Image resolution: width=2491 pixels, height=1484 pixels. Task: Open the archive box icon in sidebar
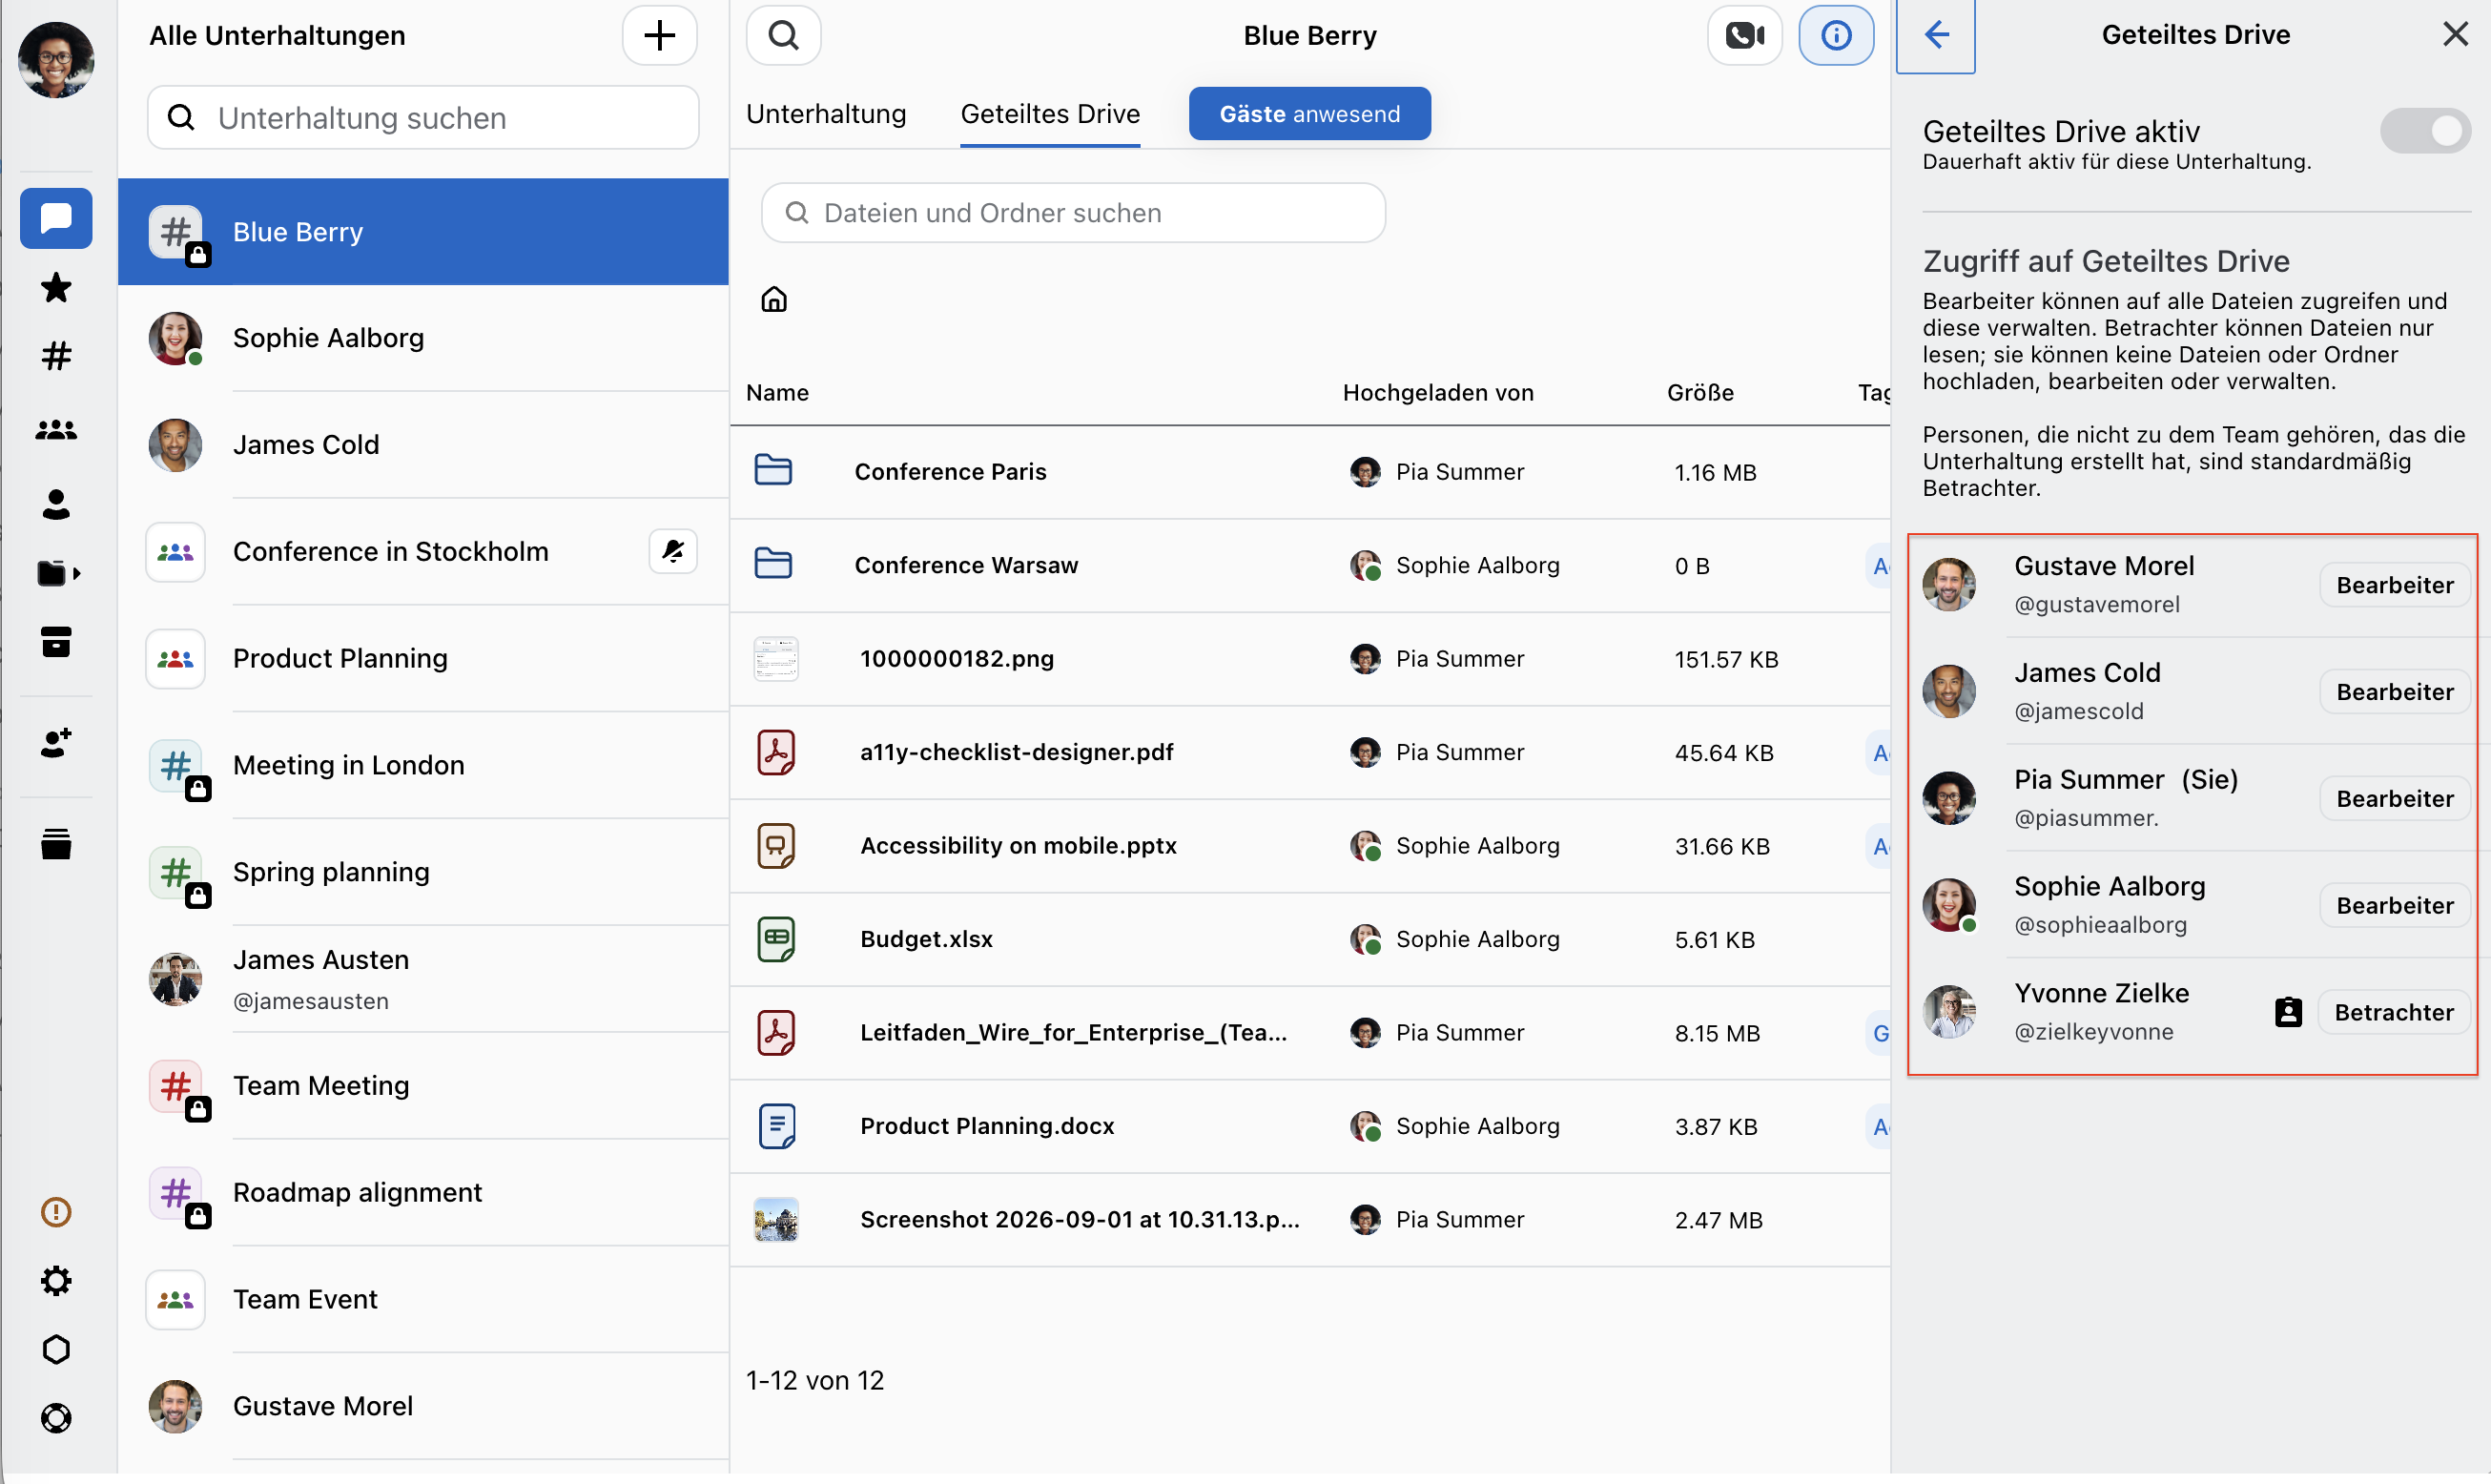pos(56,642)
